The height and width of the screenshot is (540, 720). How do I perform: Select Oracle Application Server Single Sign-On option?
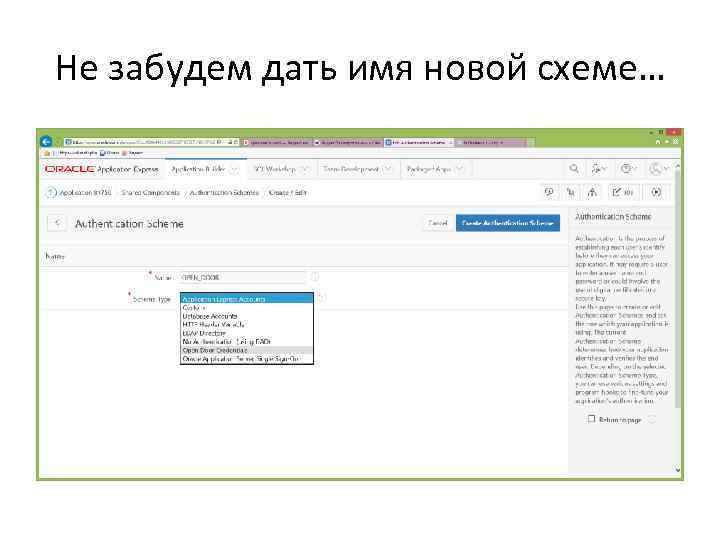click(247, 359)
